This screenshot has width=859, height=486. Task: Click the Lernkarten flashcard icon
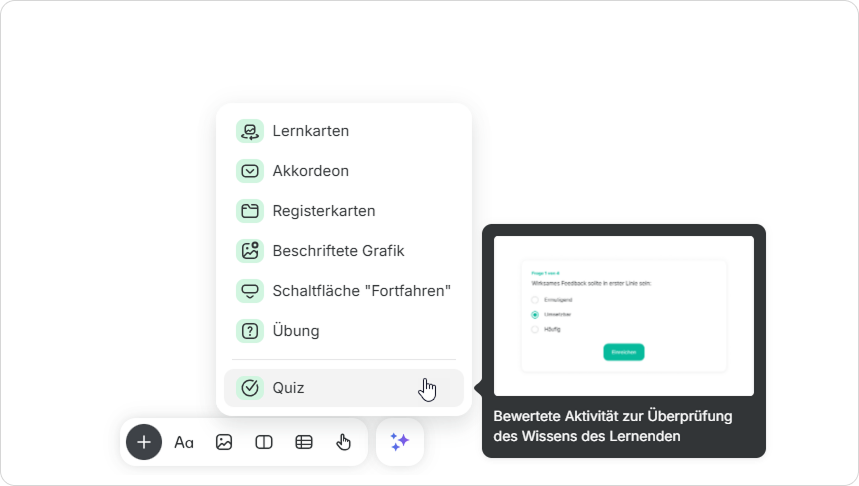pos(250,131)
